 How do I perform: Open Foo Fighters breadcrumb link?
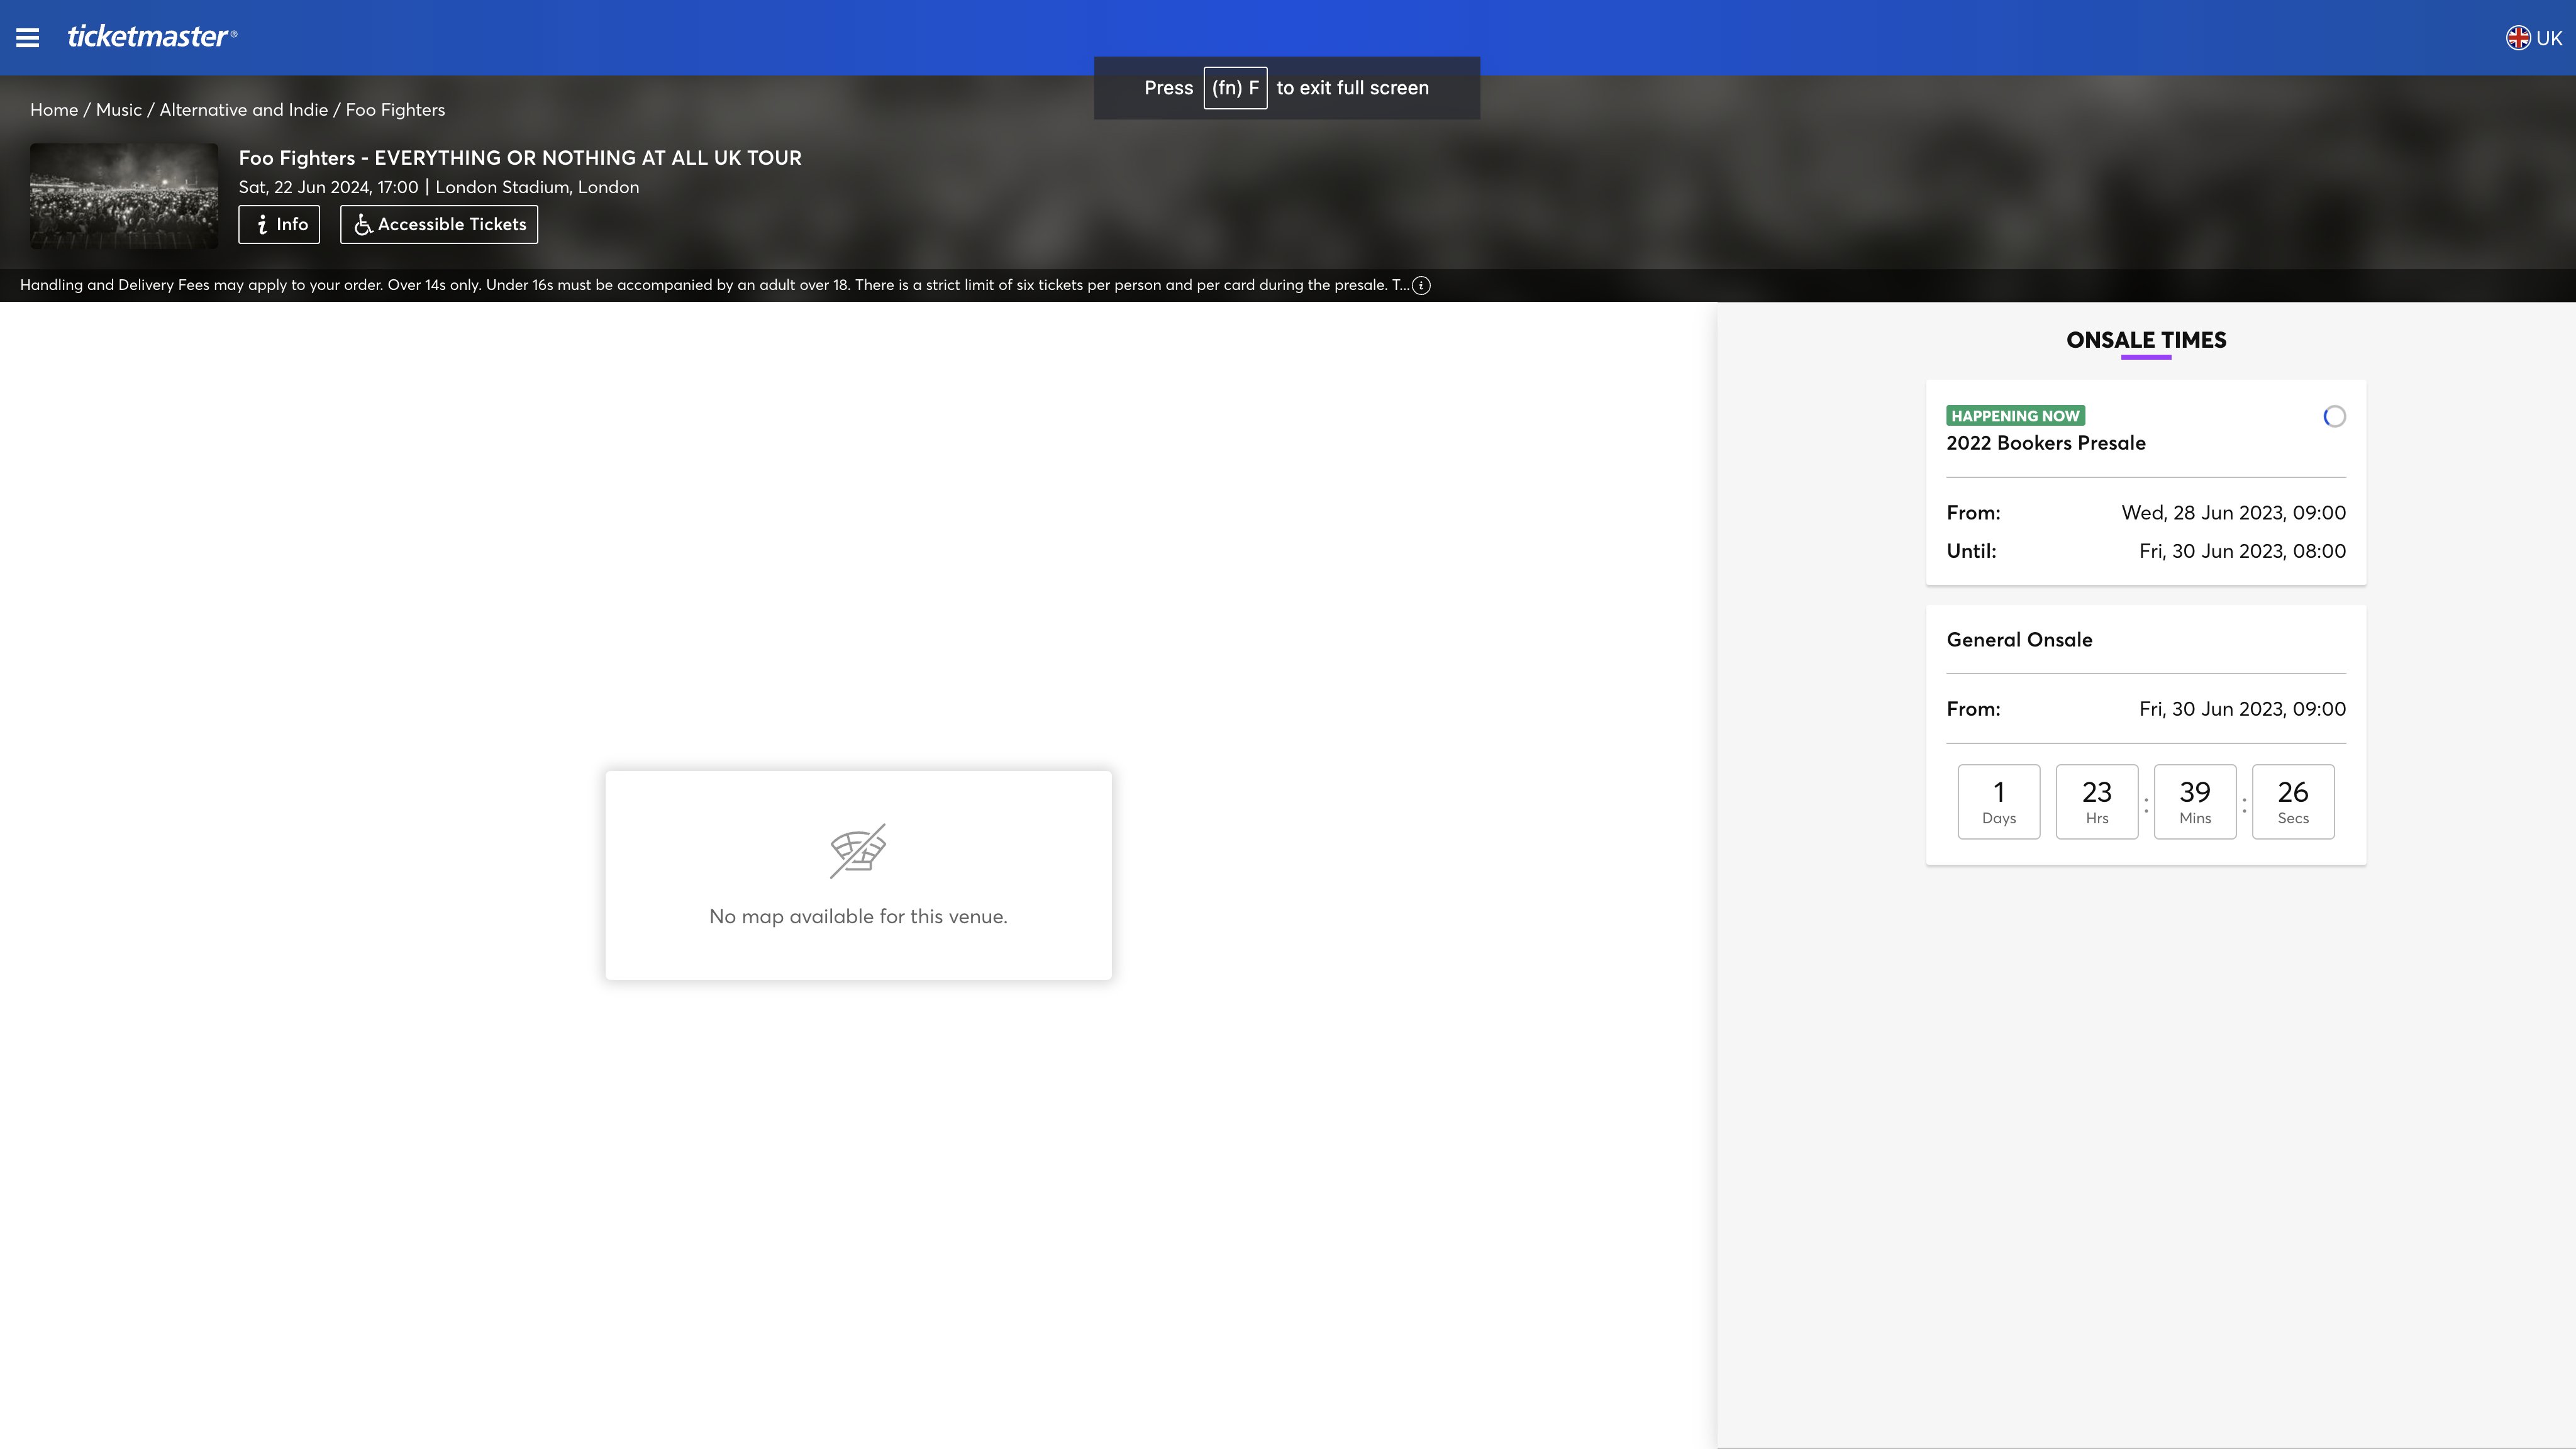pos(395,110)
